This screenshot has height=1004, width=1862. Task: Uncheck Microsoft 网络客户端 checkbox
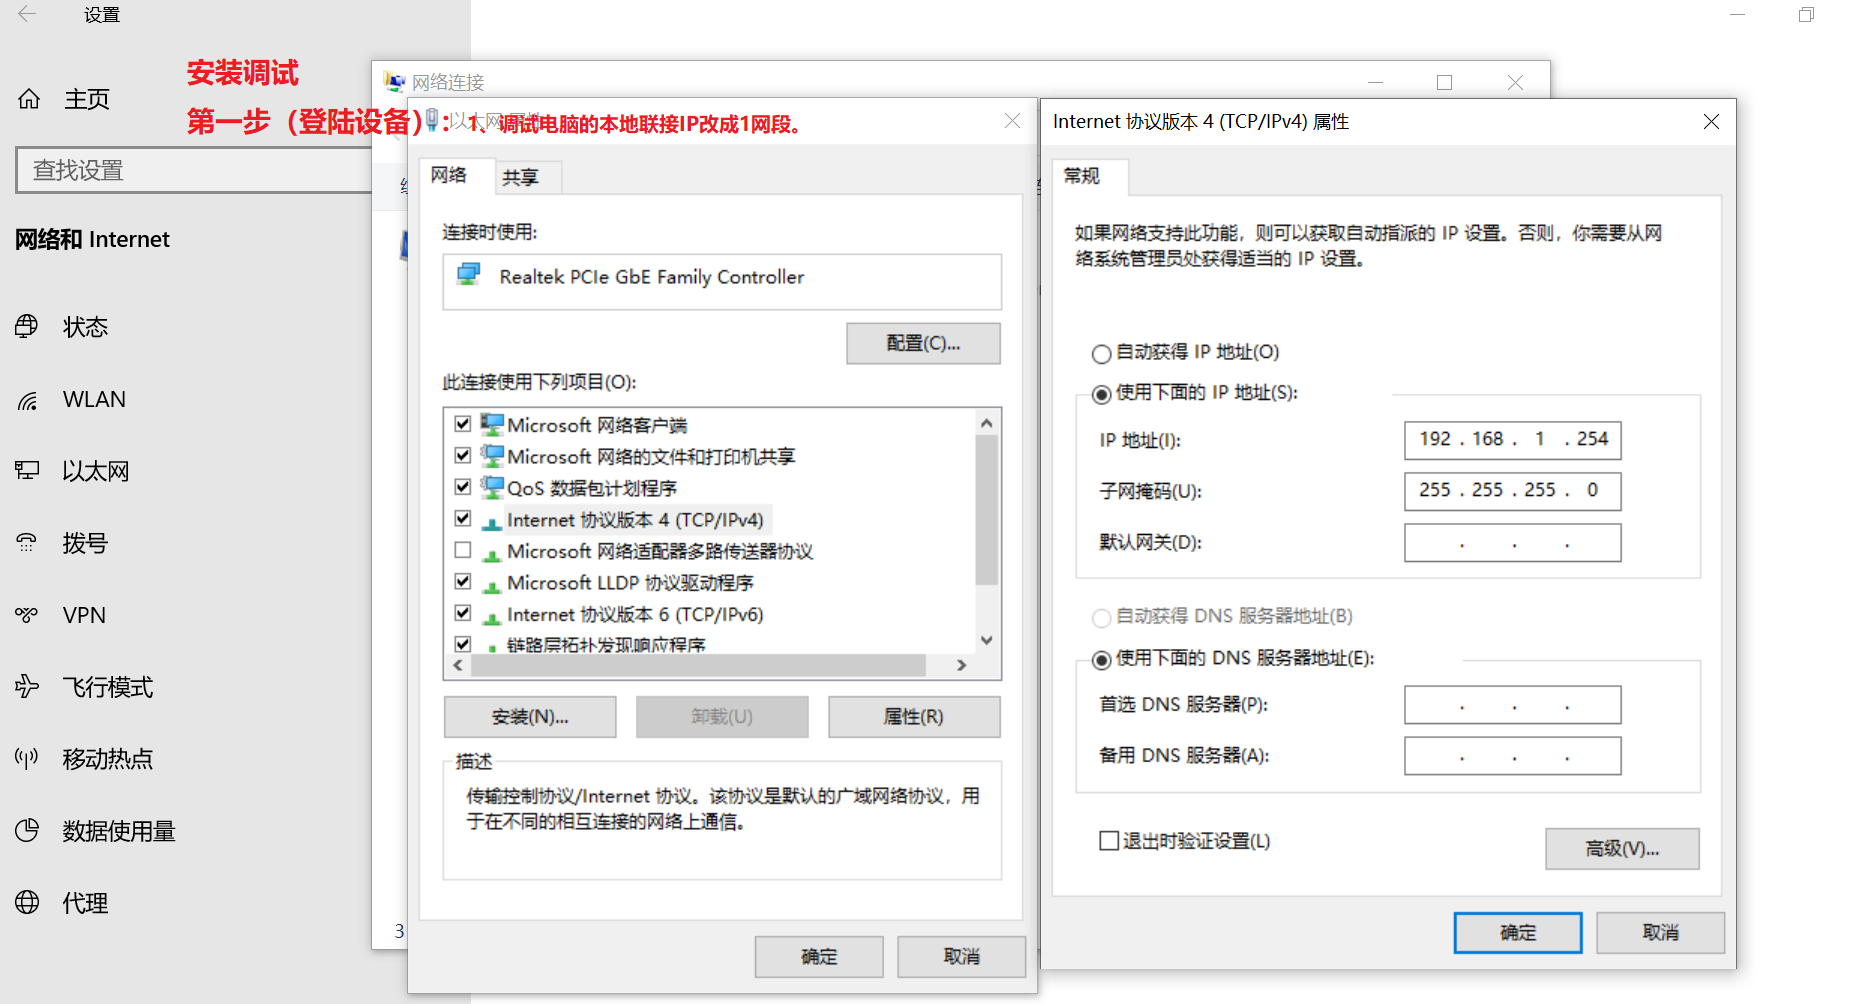[x=463, y=423]
